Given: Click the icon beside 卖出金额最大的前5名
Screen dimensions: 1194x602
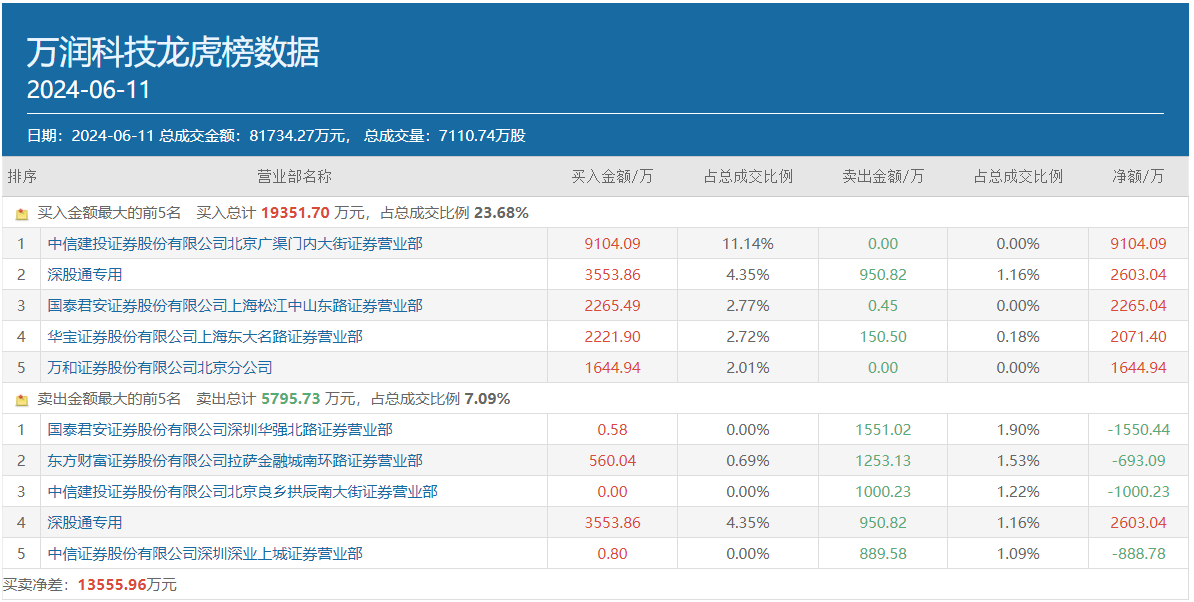Looking at the screenshot, I should tap(22, 400).
